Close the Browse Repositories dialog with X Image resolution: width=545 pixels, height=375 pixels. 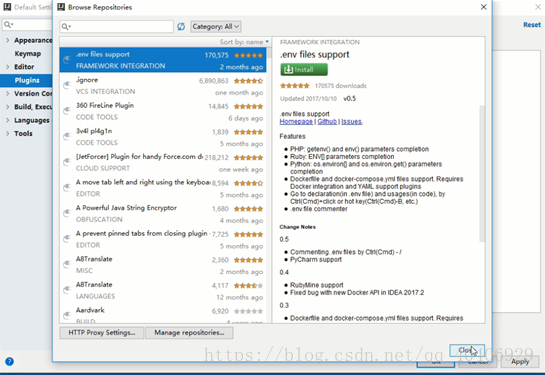click(483, 7)
